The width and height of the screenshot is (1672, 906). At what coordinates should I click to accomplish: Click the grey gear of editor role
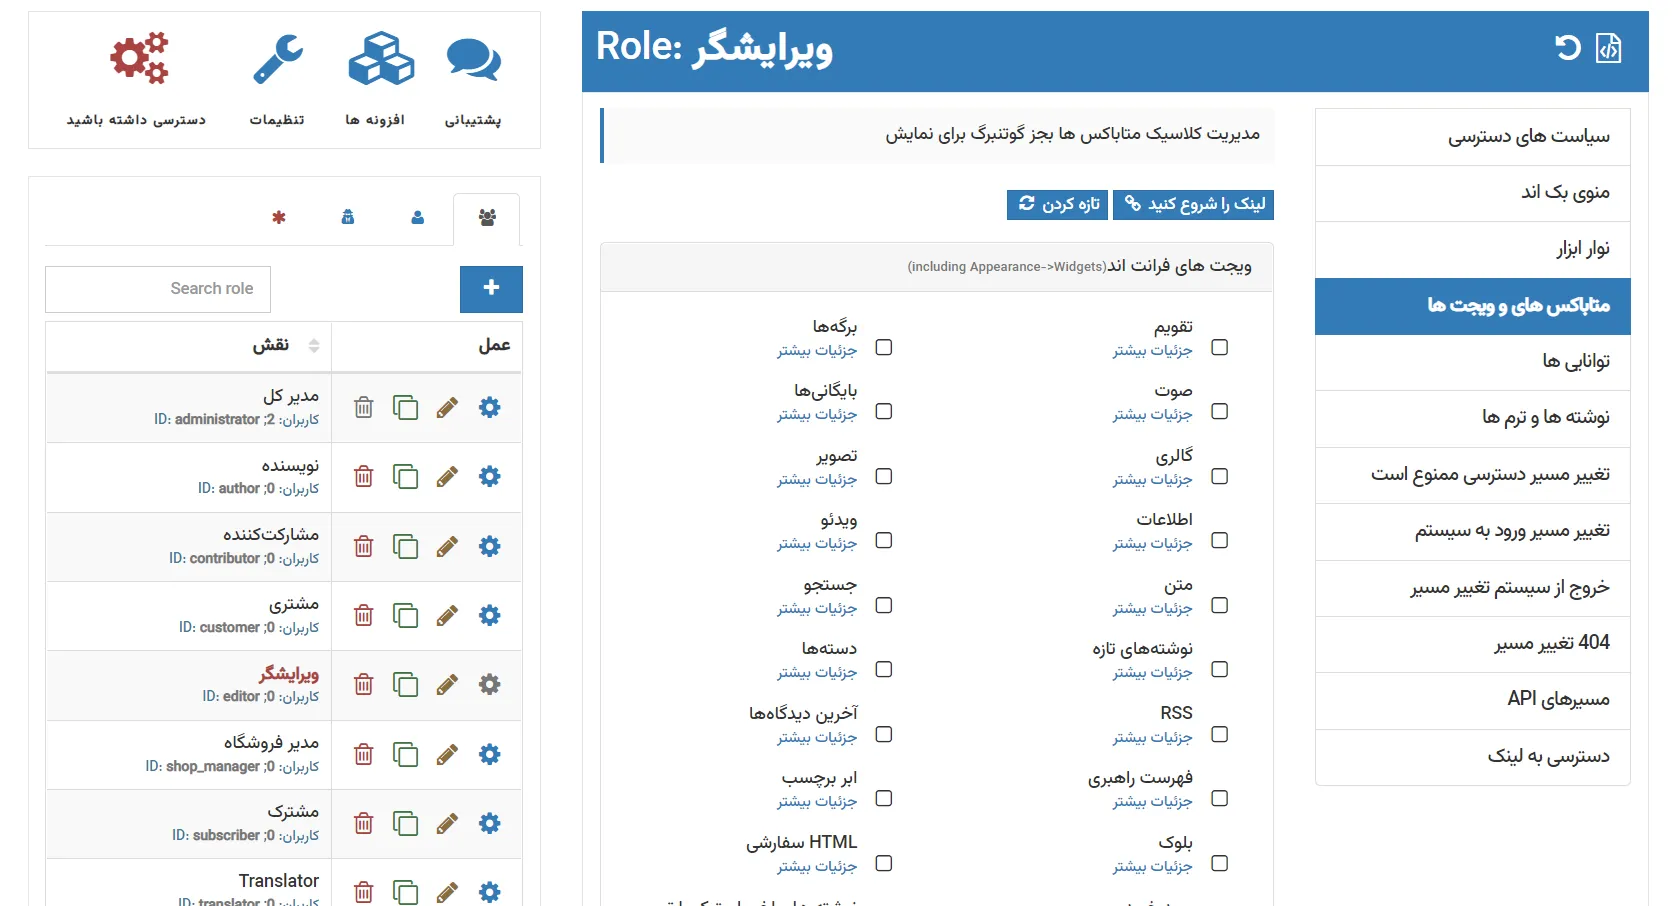489,684
